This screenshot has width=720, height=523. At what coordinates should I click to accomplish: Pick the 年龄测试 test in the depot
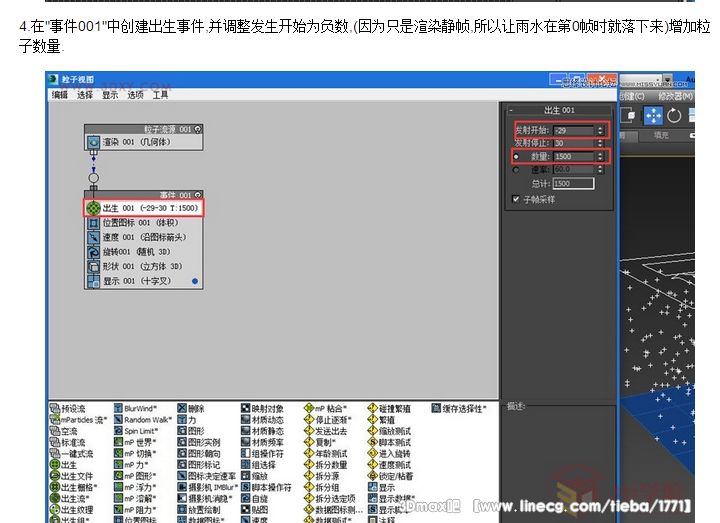(326, 454)
